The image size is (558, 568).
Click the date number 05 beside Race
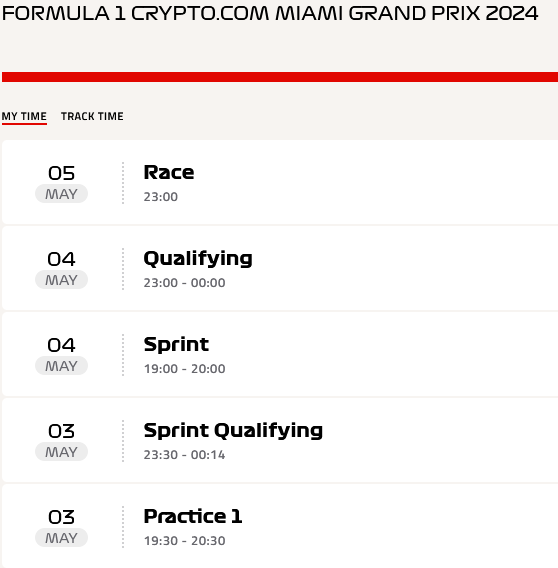[x=61, y=173]
